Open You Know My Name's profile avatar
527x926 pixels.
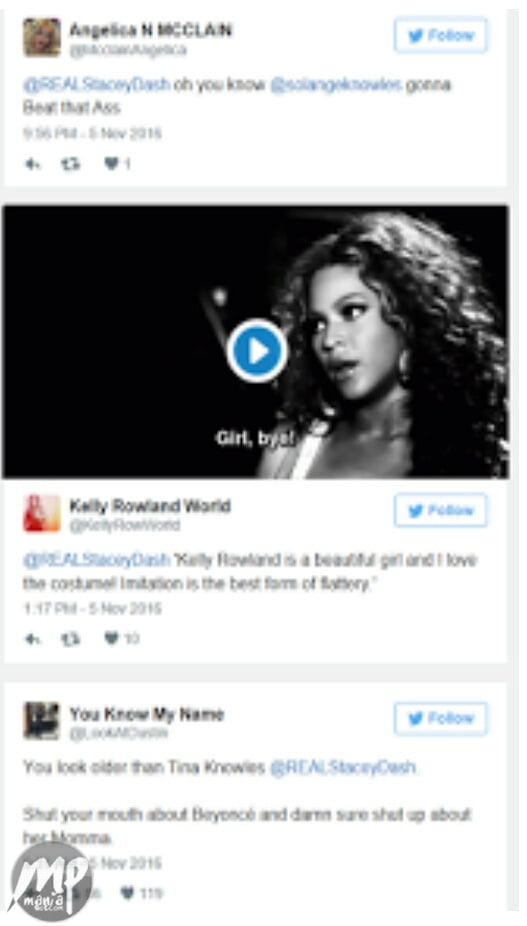coord(42,721)
